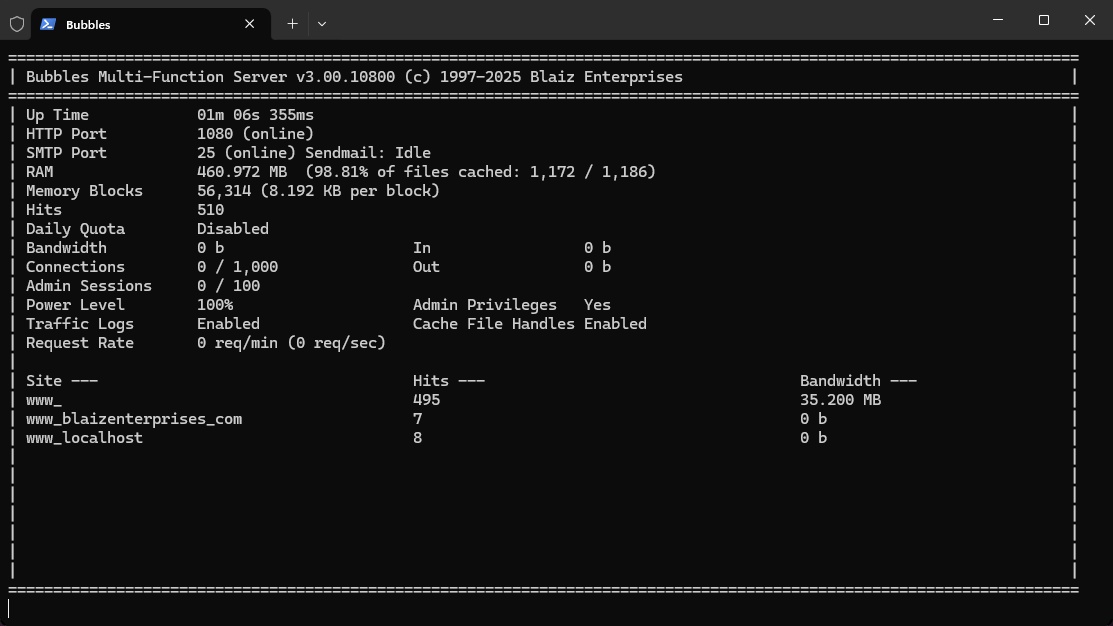The width and height of the screenshot is (1113, 626).
Task: Close the Bubbles tab
Action: (250, 24)
